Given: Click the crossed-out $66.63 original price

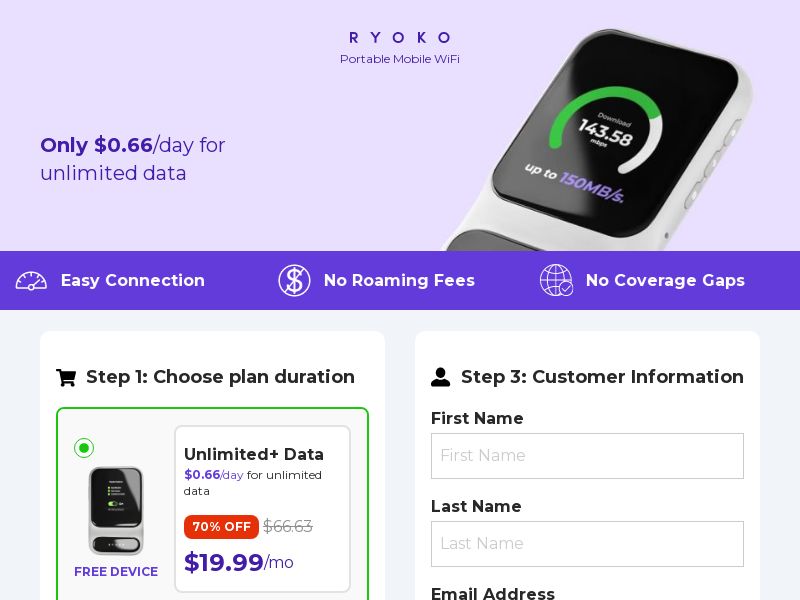Looking at the screenshot, I should tap(286, 527).
